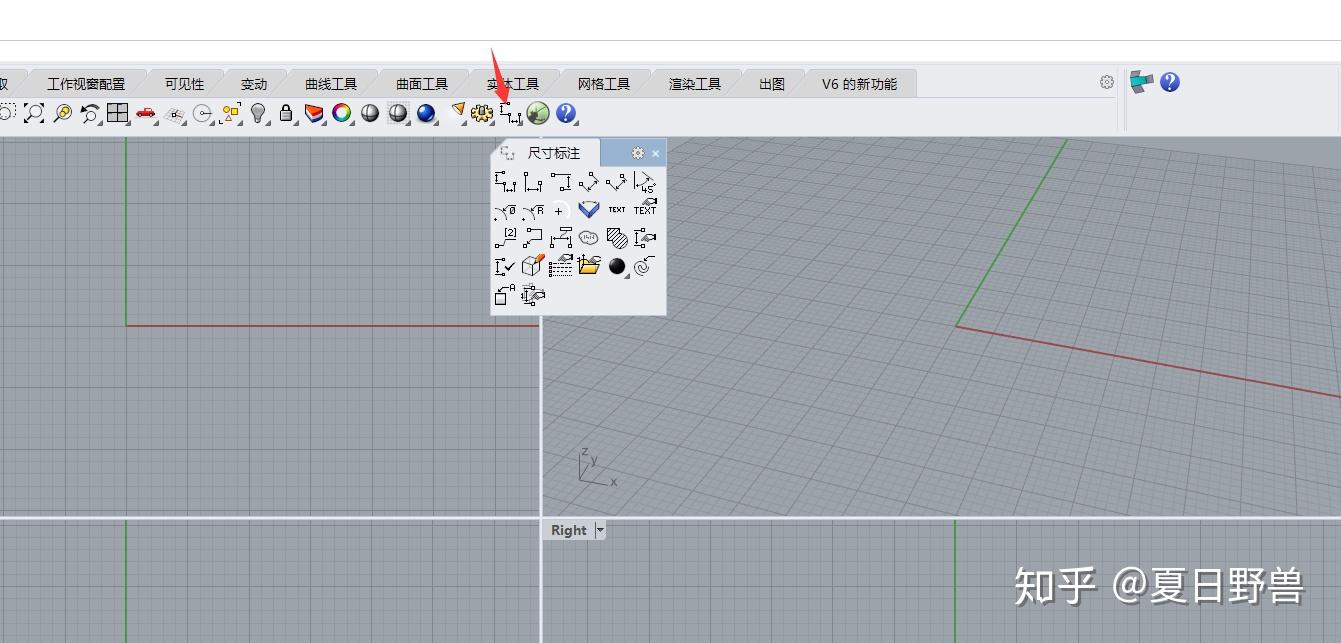Viewport: 1341px width, 643px height.
Task: Click the Make2D box drawing icon
Action: point(533,266)
